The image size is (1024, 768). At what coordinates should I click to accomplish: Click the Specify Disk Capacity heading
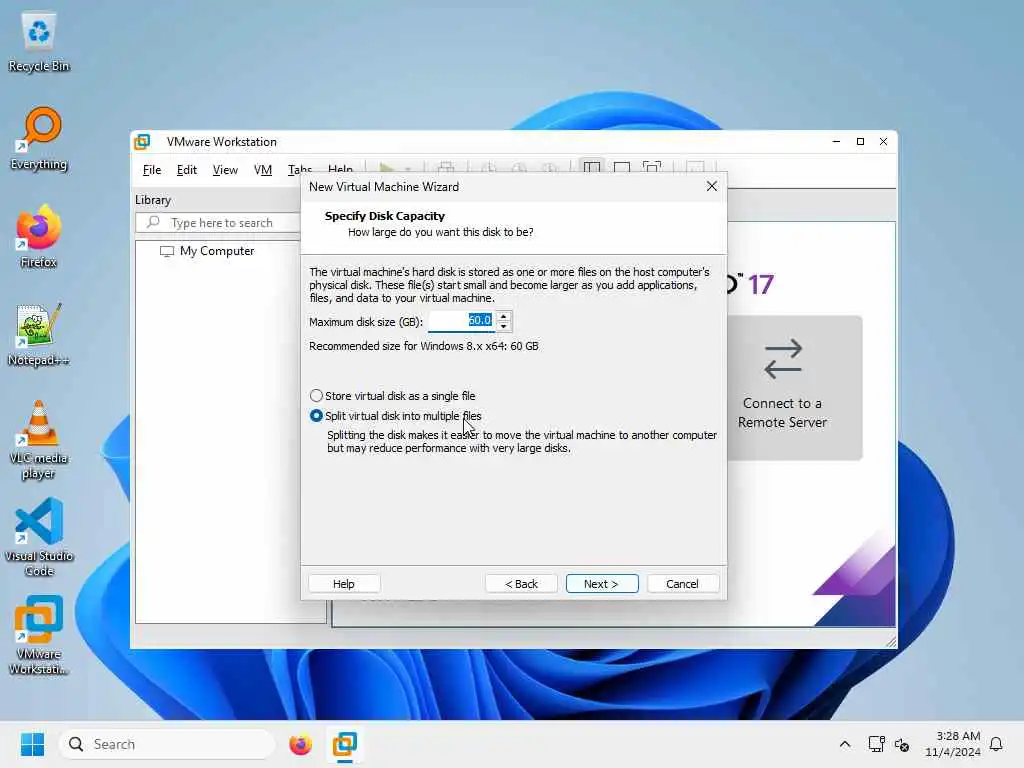[385, 216]
